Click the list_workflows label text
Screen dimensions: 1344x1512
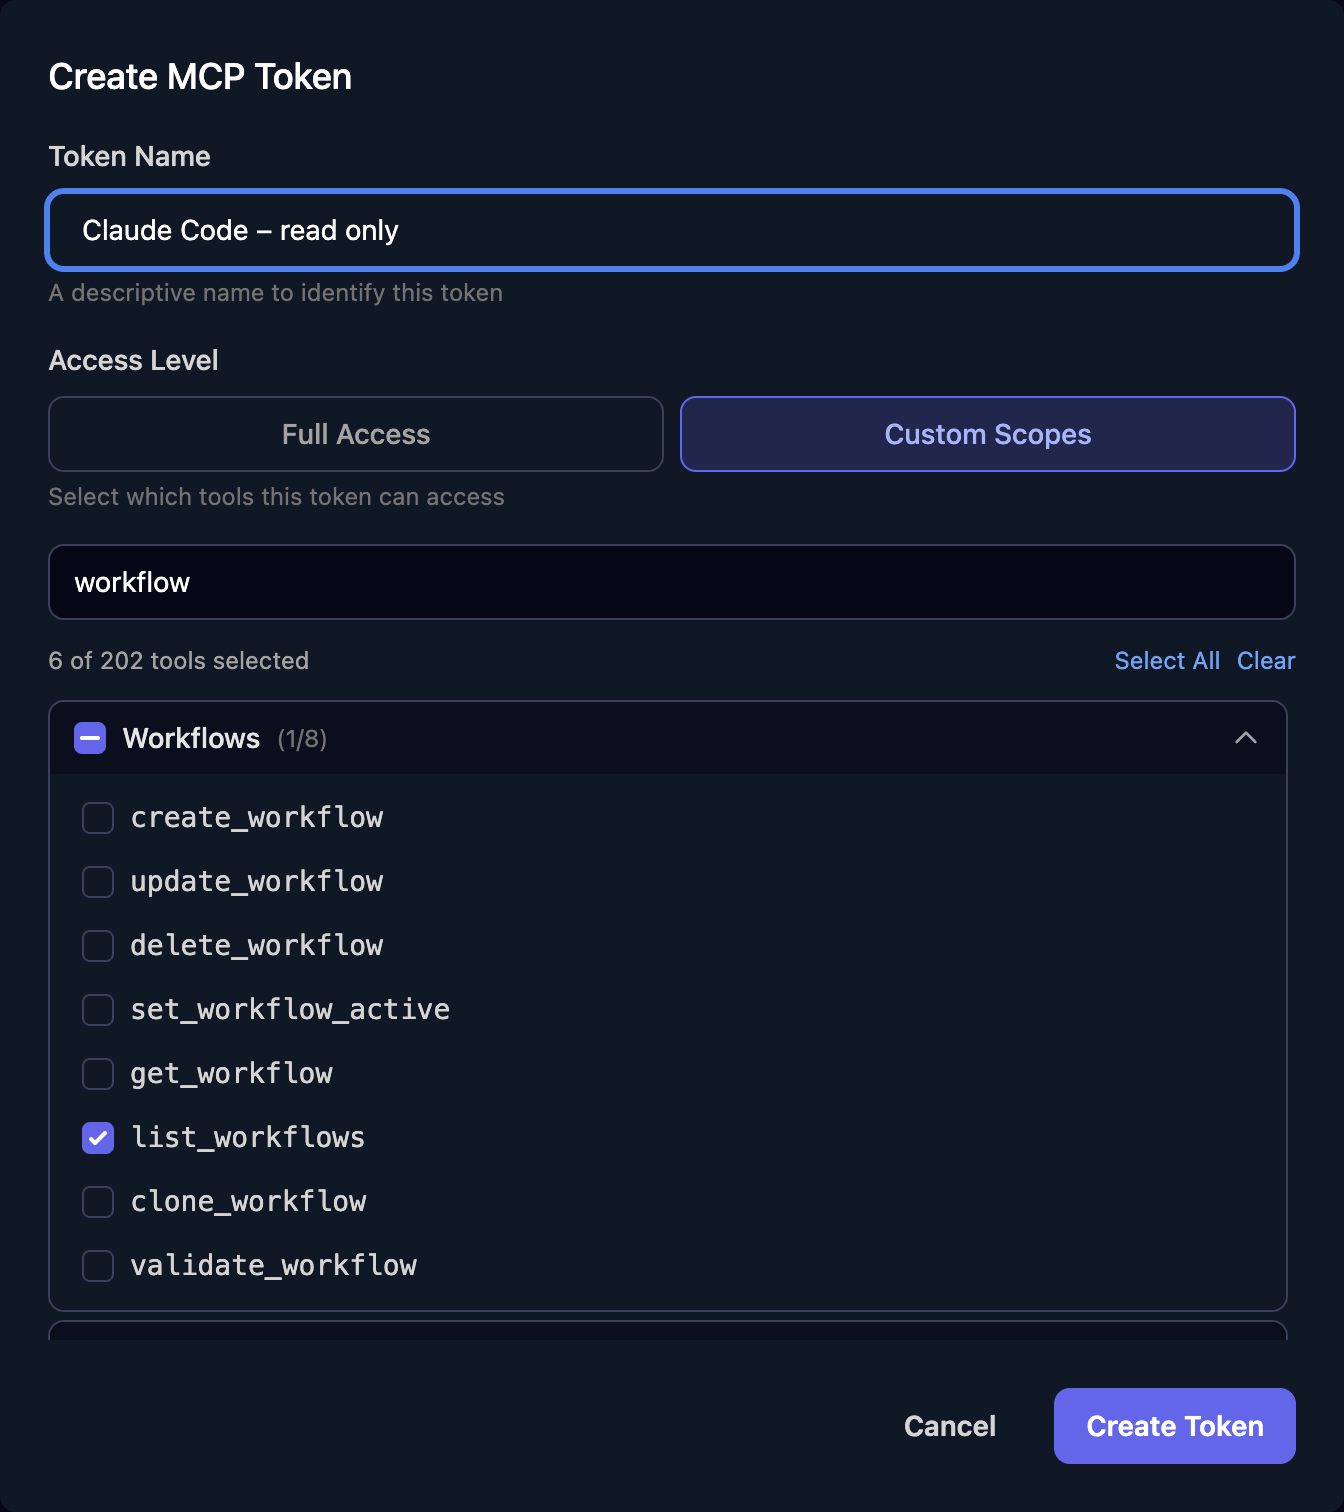click(x=248, y=1138)
